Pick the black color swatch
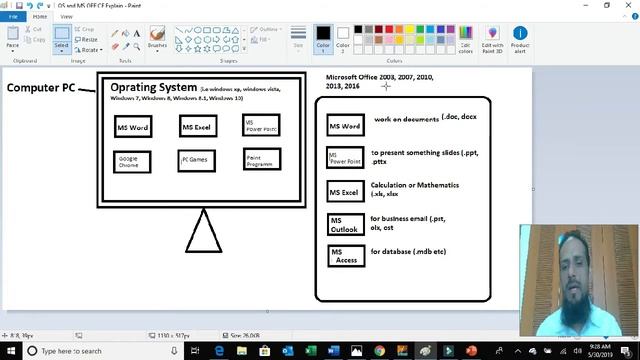This screenshot has width=640, height=360. point(358,29)
